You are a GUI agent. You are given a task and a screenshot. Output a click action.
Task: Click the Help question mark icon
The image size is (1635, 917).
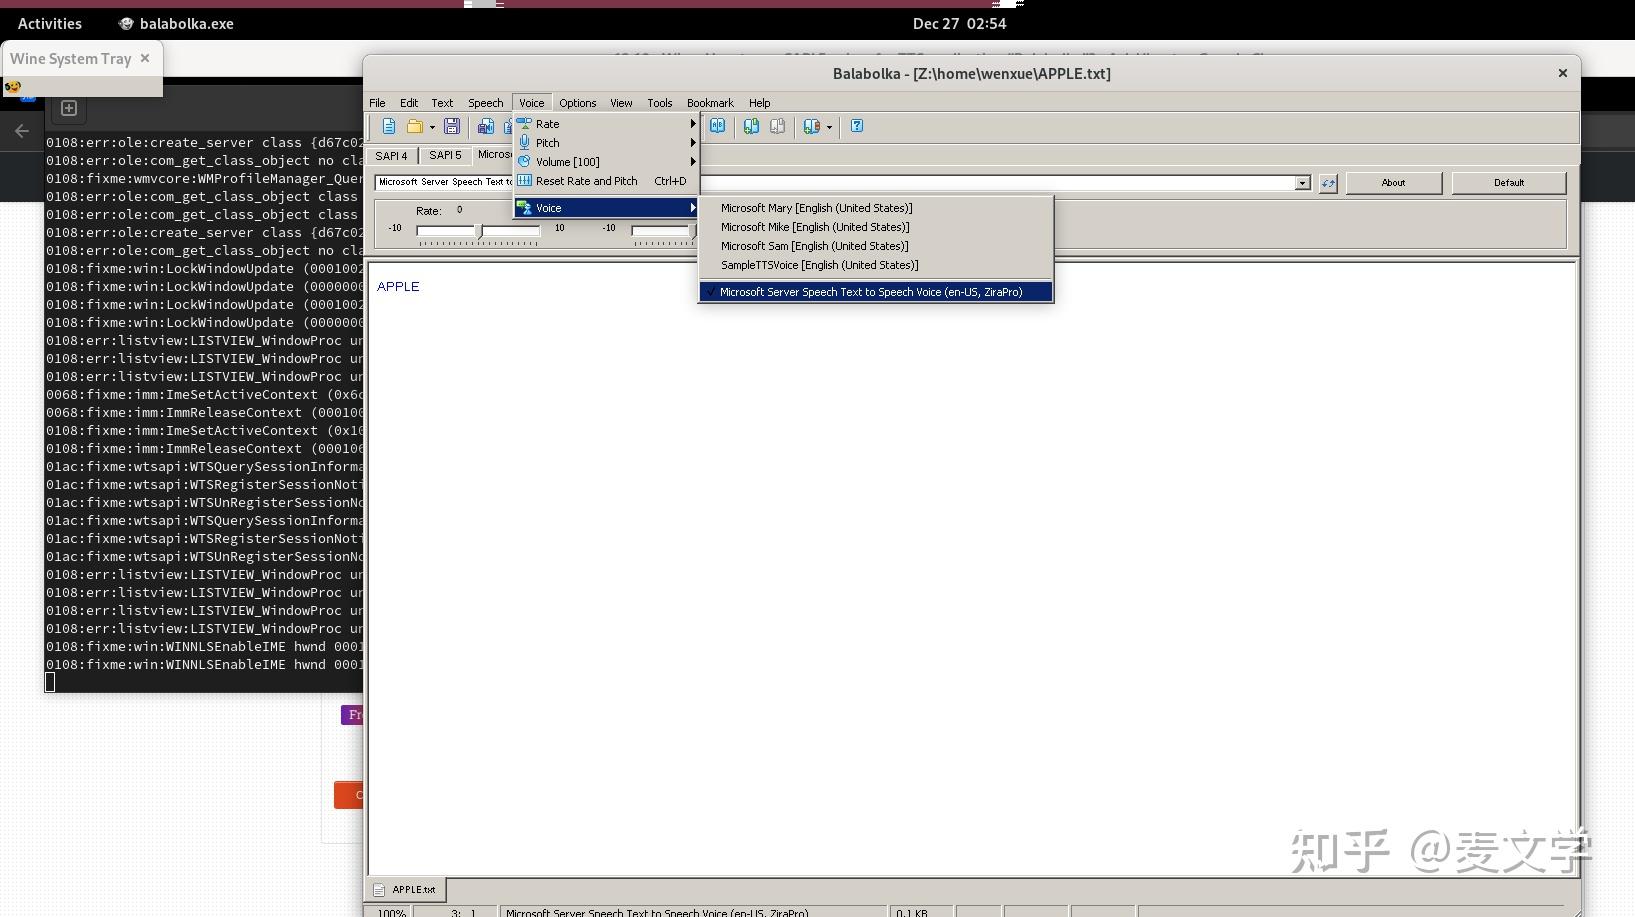tap(857, 126)
